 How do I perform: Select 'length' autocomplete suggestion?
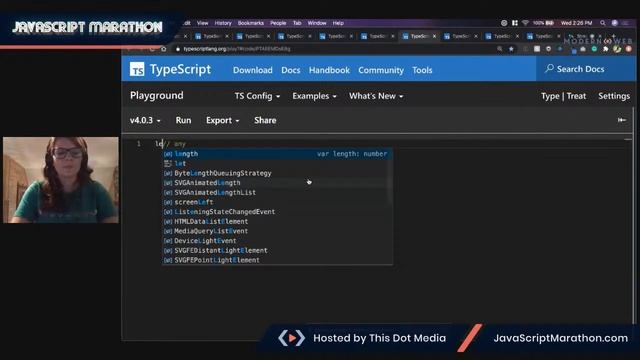tap(278, 154)
